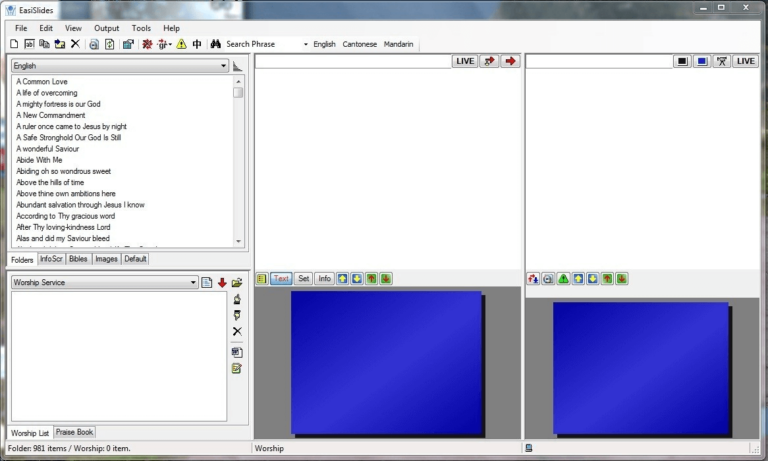Click the X remove icon beside worship list

click(237, 331)
